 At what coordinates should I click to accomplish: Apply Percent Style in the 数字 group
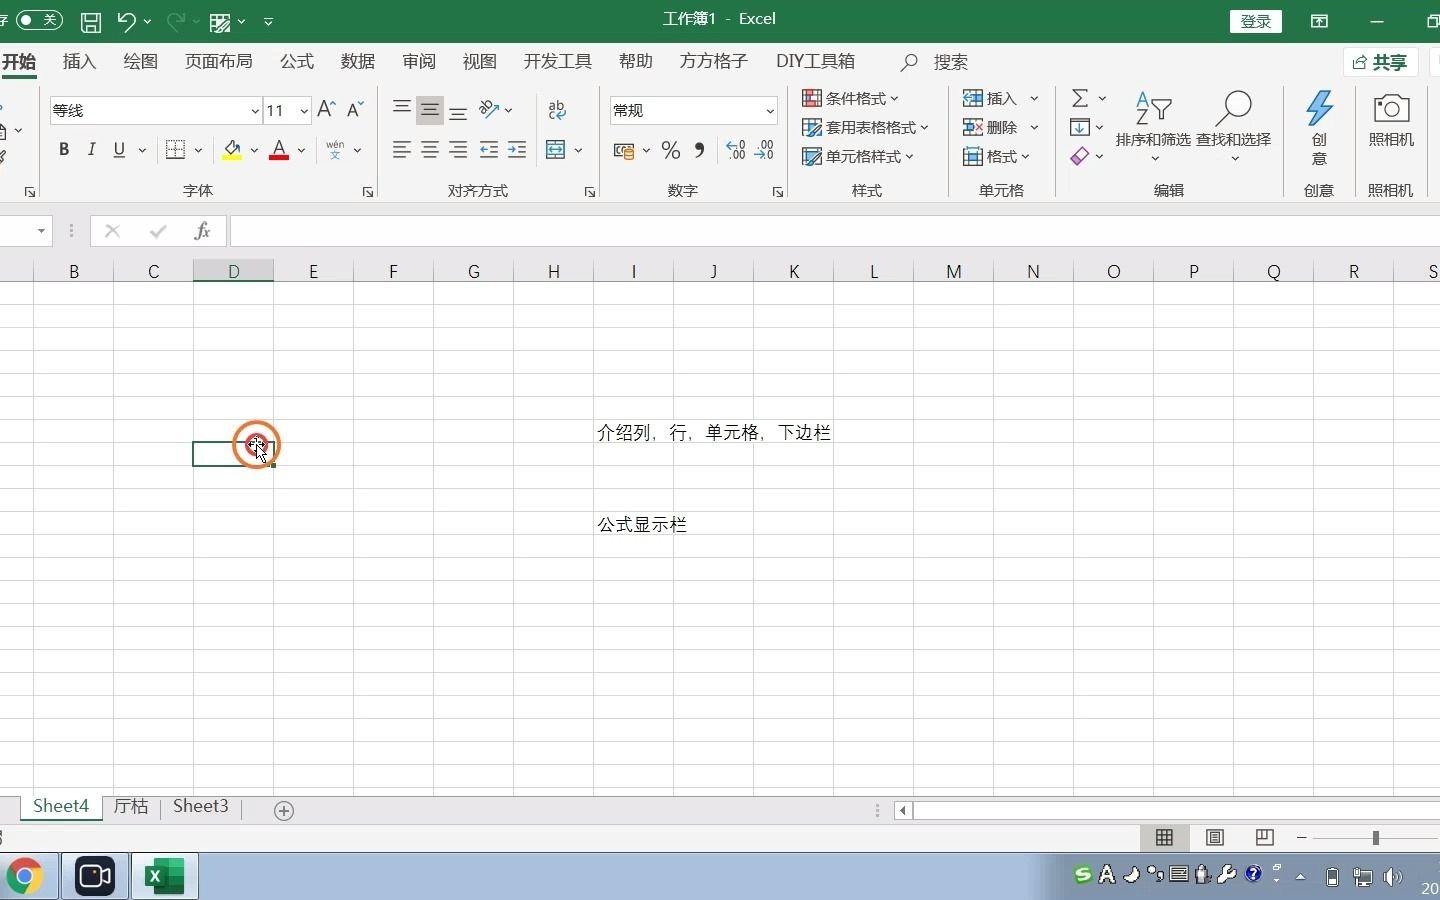(670, 150)
